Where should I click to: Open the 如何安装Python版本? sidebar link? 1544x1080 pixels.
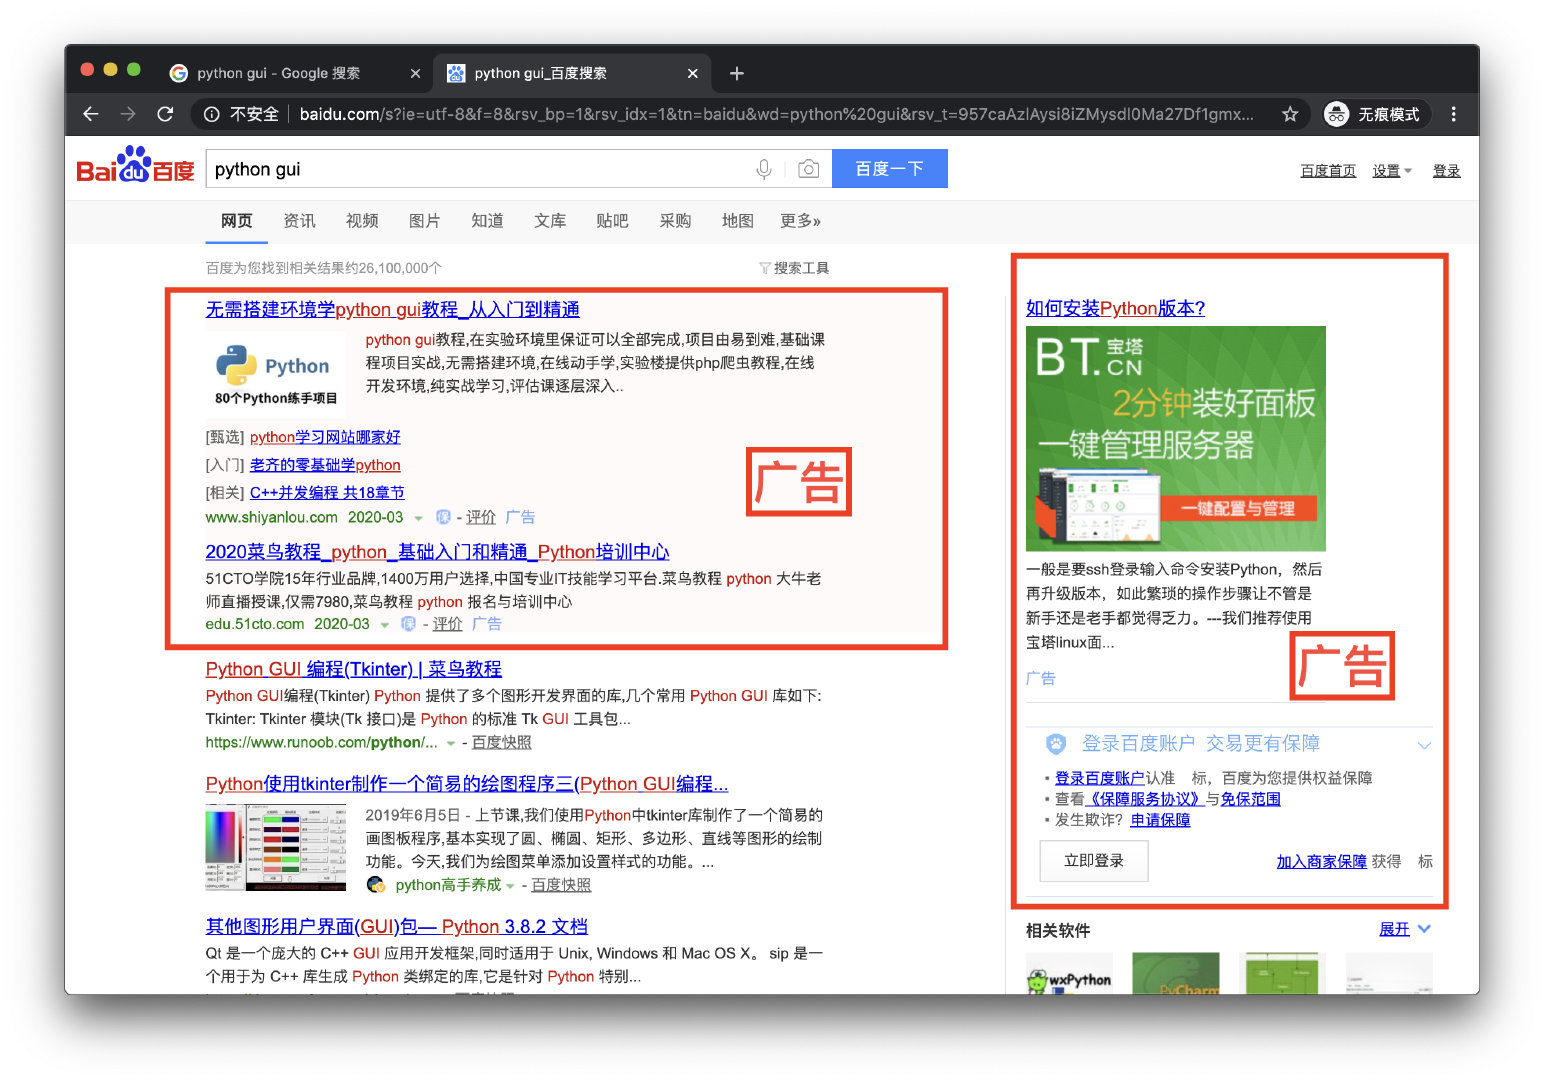pos(1116,308)
